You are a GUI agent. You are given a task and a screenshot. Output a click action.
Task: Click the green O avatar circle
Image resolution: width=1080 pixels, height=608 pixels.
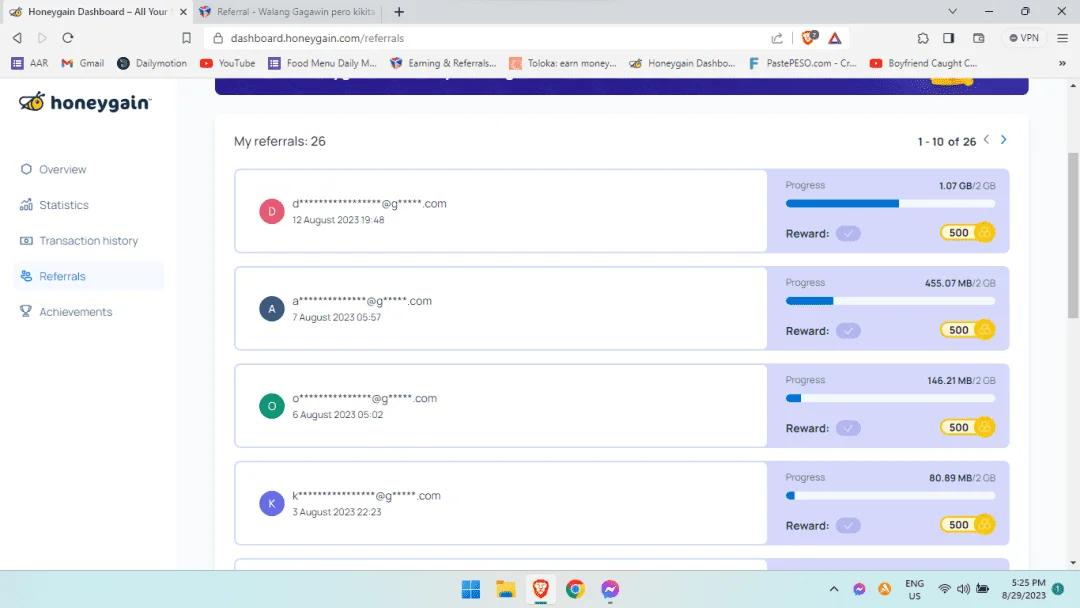pyautogui.click(x=272, y=406)
